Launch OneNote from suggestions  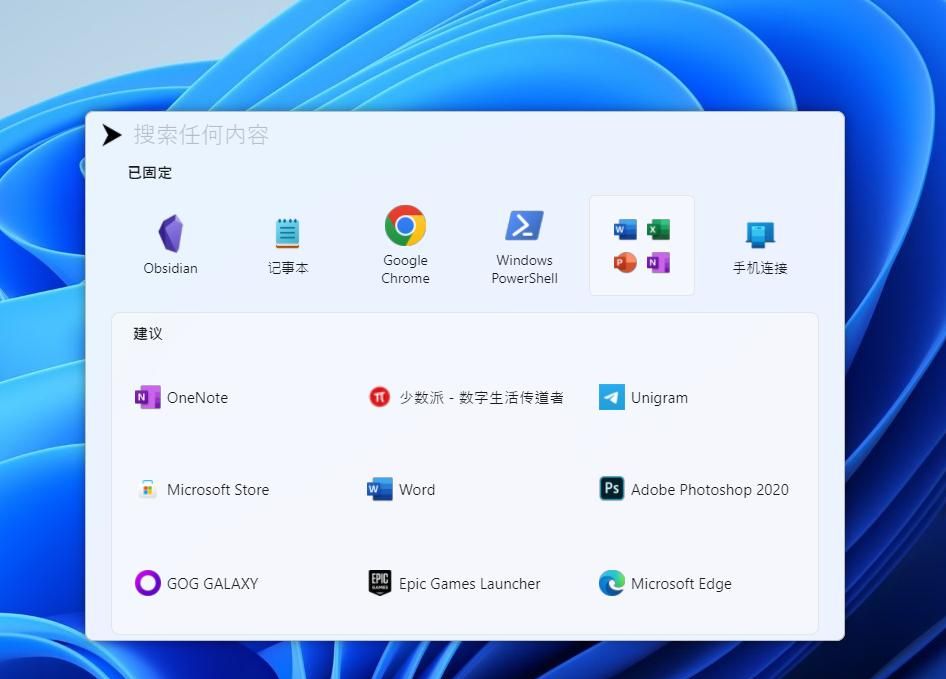pyautogui.click(x=180, y=397)
